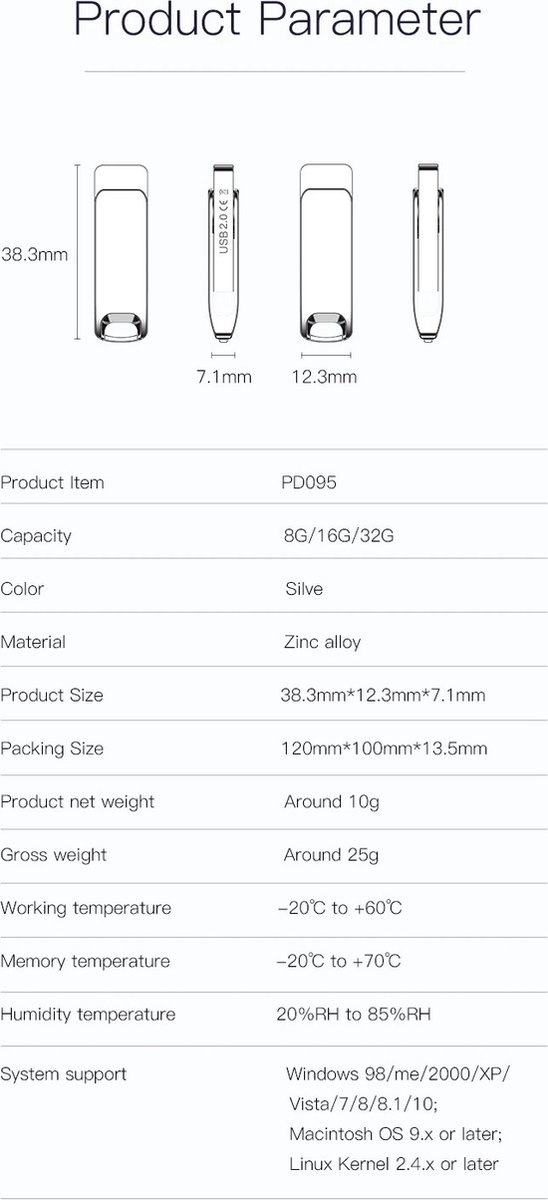Click the Product Size row label

pos(52,695)
